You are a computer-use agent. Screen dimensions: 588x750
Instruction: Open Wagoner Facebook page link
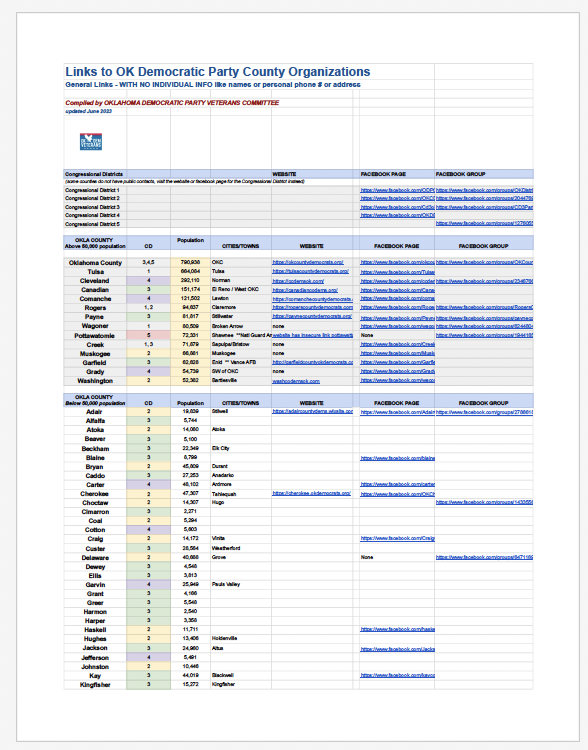397,326
